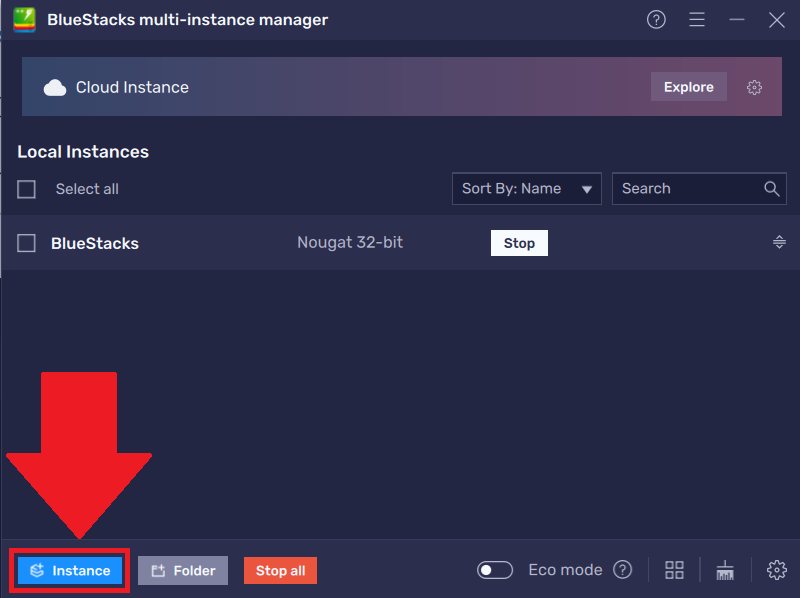This screenshot has width=800, height=598.
Task: Click the Nougat 32-bit label
Action: click(x=350, y=242)
